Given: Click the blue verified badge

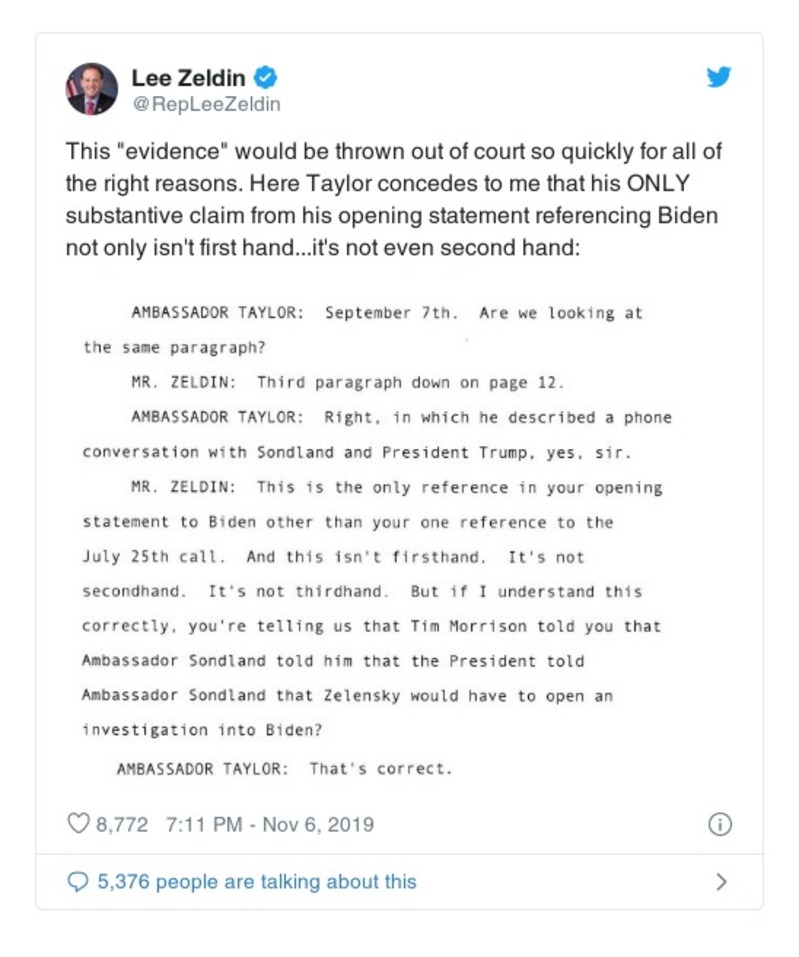Looking at the screenshot, I should [x=265, y=77].
